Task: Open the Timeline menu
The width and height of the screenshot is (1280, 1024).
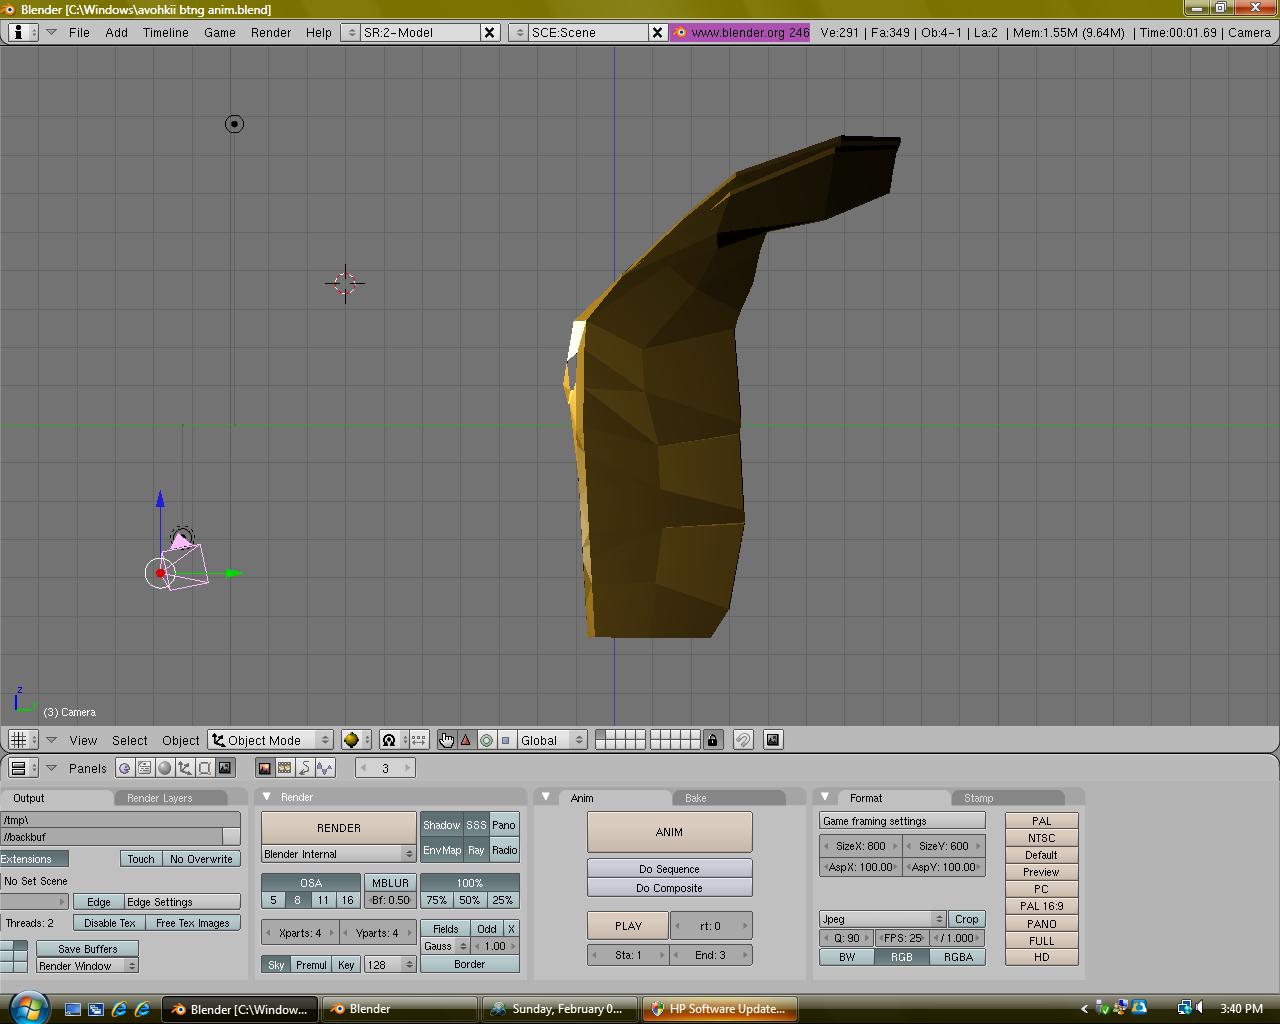Action: point(165,32)
